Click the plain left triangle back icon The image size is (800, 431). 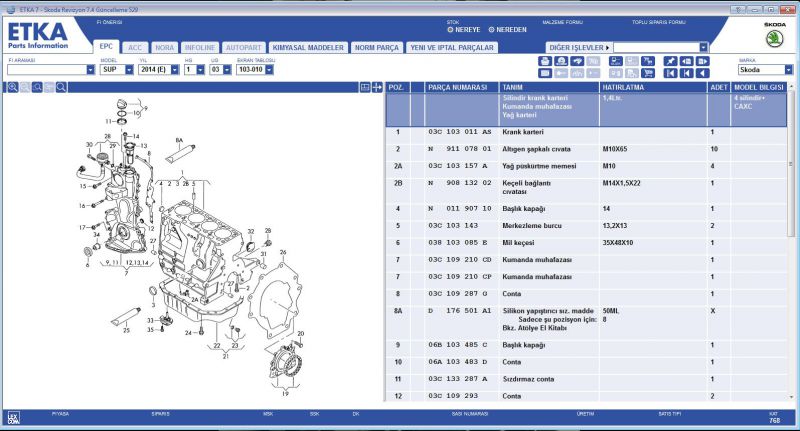pyautogui.click(x=703, y=73)
